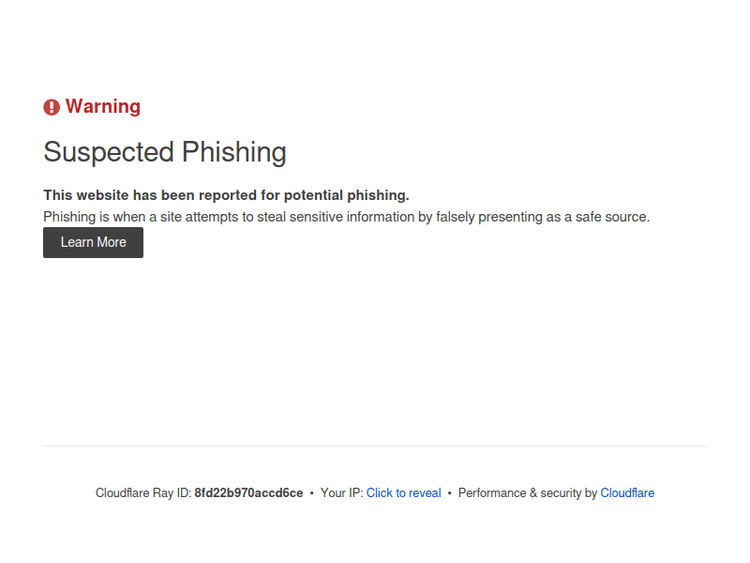Click the Performance & security by text

pyautogui.click(x=527, y=493)
